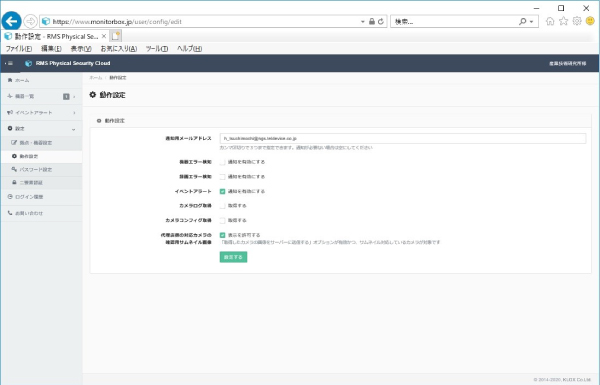Go to ホーム in the sidebar
The height and width of the screenshot is (385, 600).
pyautogui.click(x=41, y=80)
